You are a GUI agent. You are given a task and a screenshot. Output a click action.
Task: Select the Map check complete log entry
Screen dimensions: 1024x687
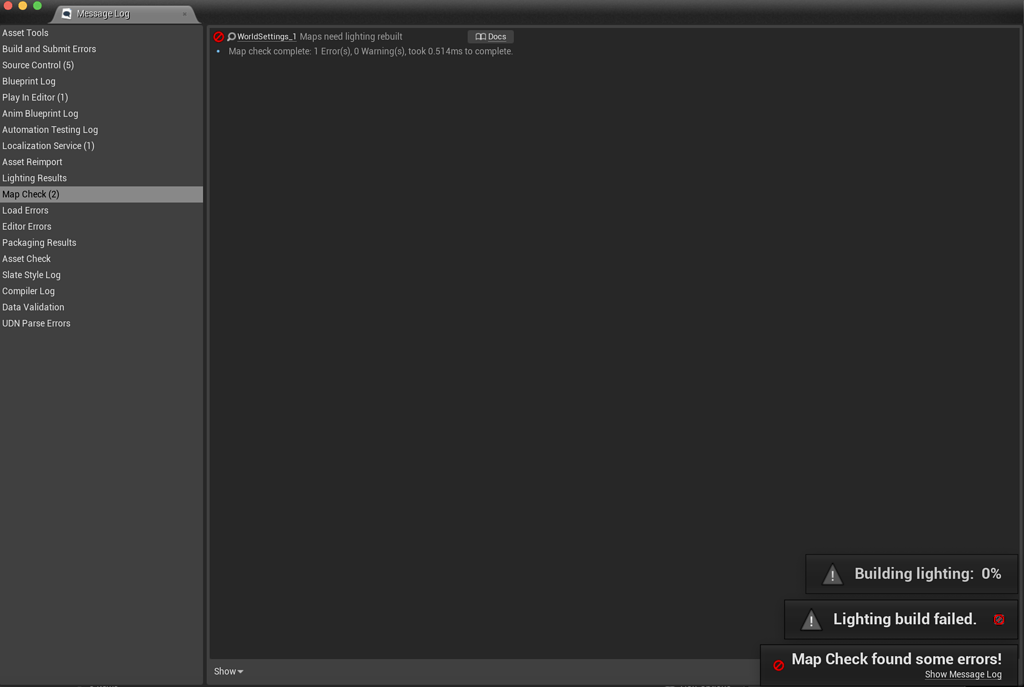click(370, 50)
